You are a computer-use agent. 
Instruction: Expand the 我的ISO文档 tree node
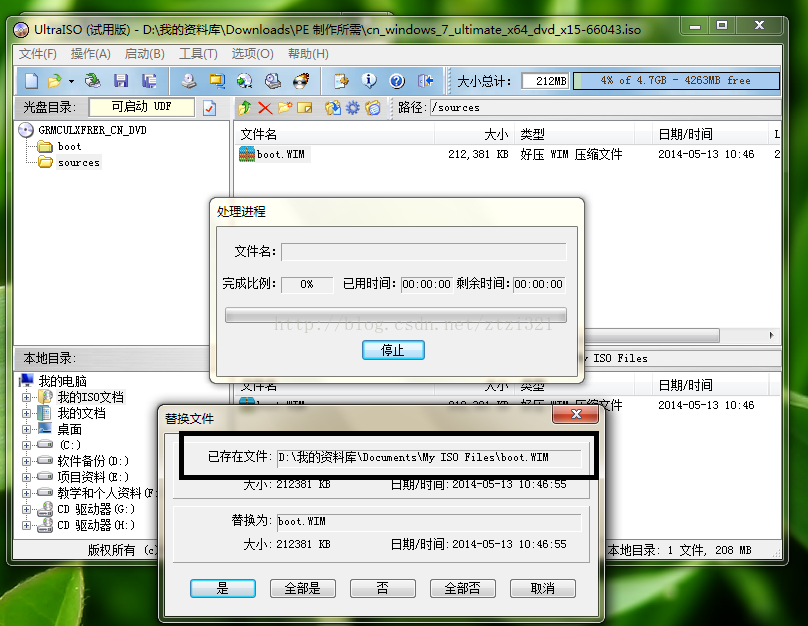click(x=26, y=397)
